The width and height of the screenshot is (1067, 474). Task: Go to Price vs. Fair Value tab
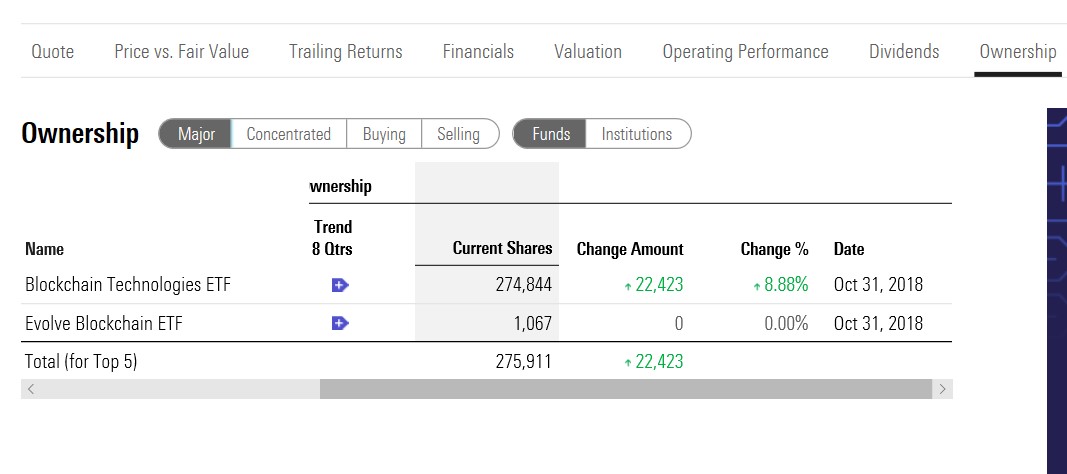click(182, 52)
